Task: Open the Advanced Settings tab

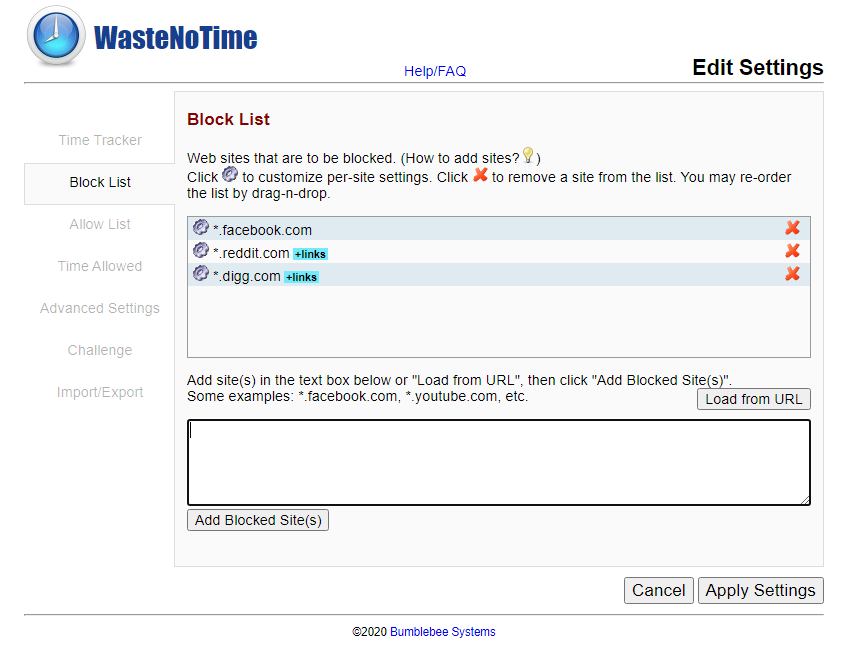Action: pyautogui.click(x=100, y=308)
